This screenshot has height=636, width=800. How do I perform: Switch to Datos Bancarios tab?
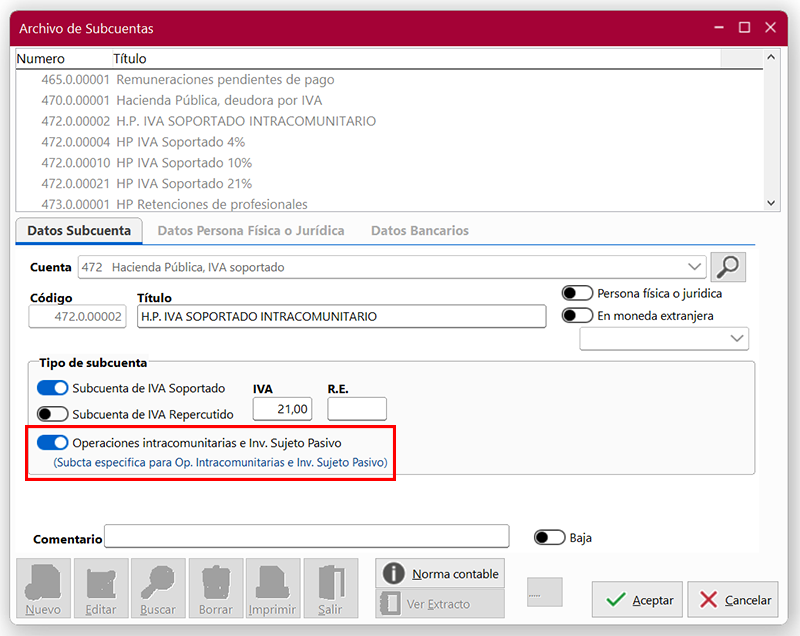419,230
